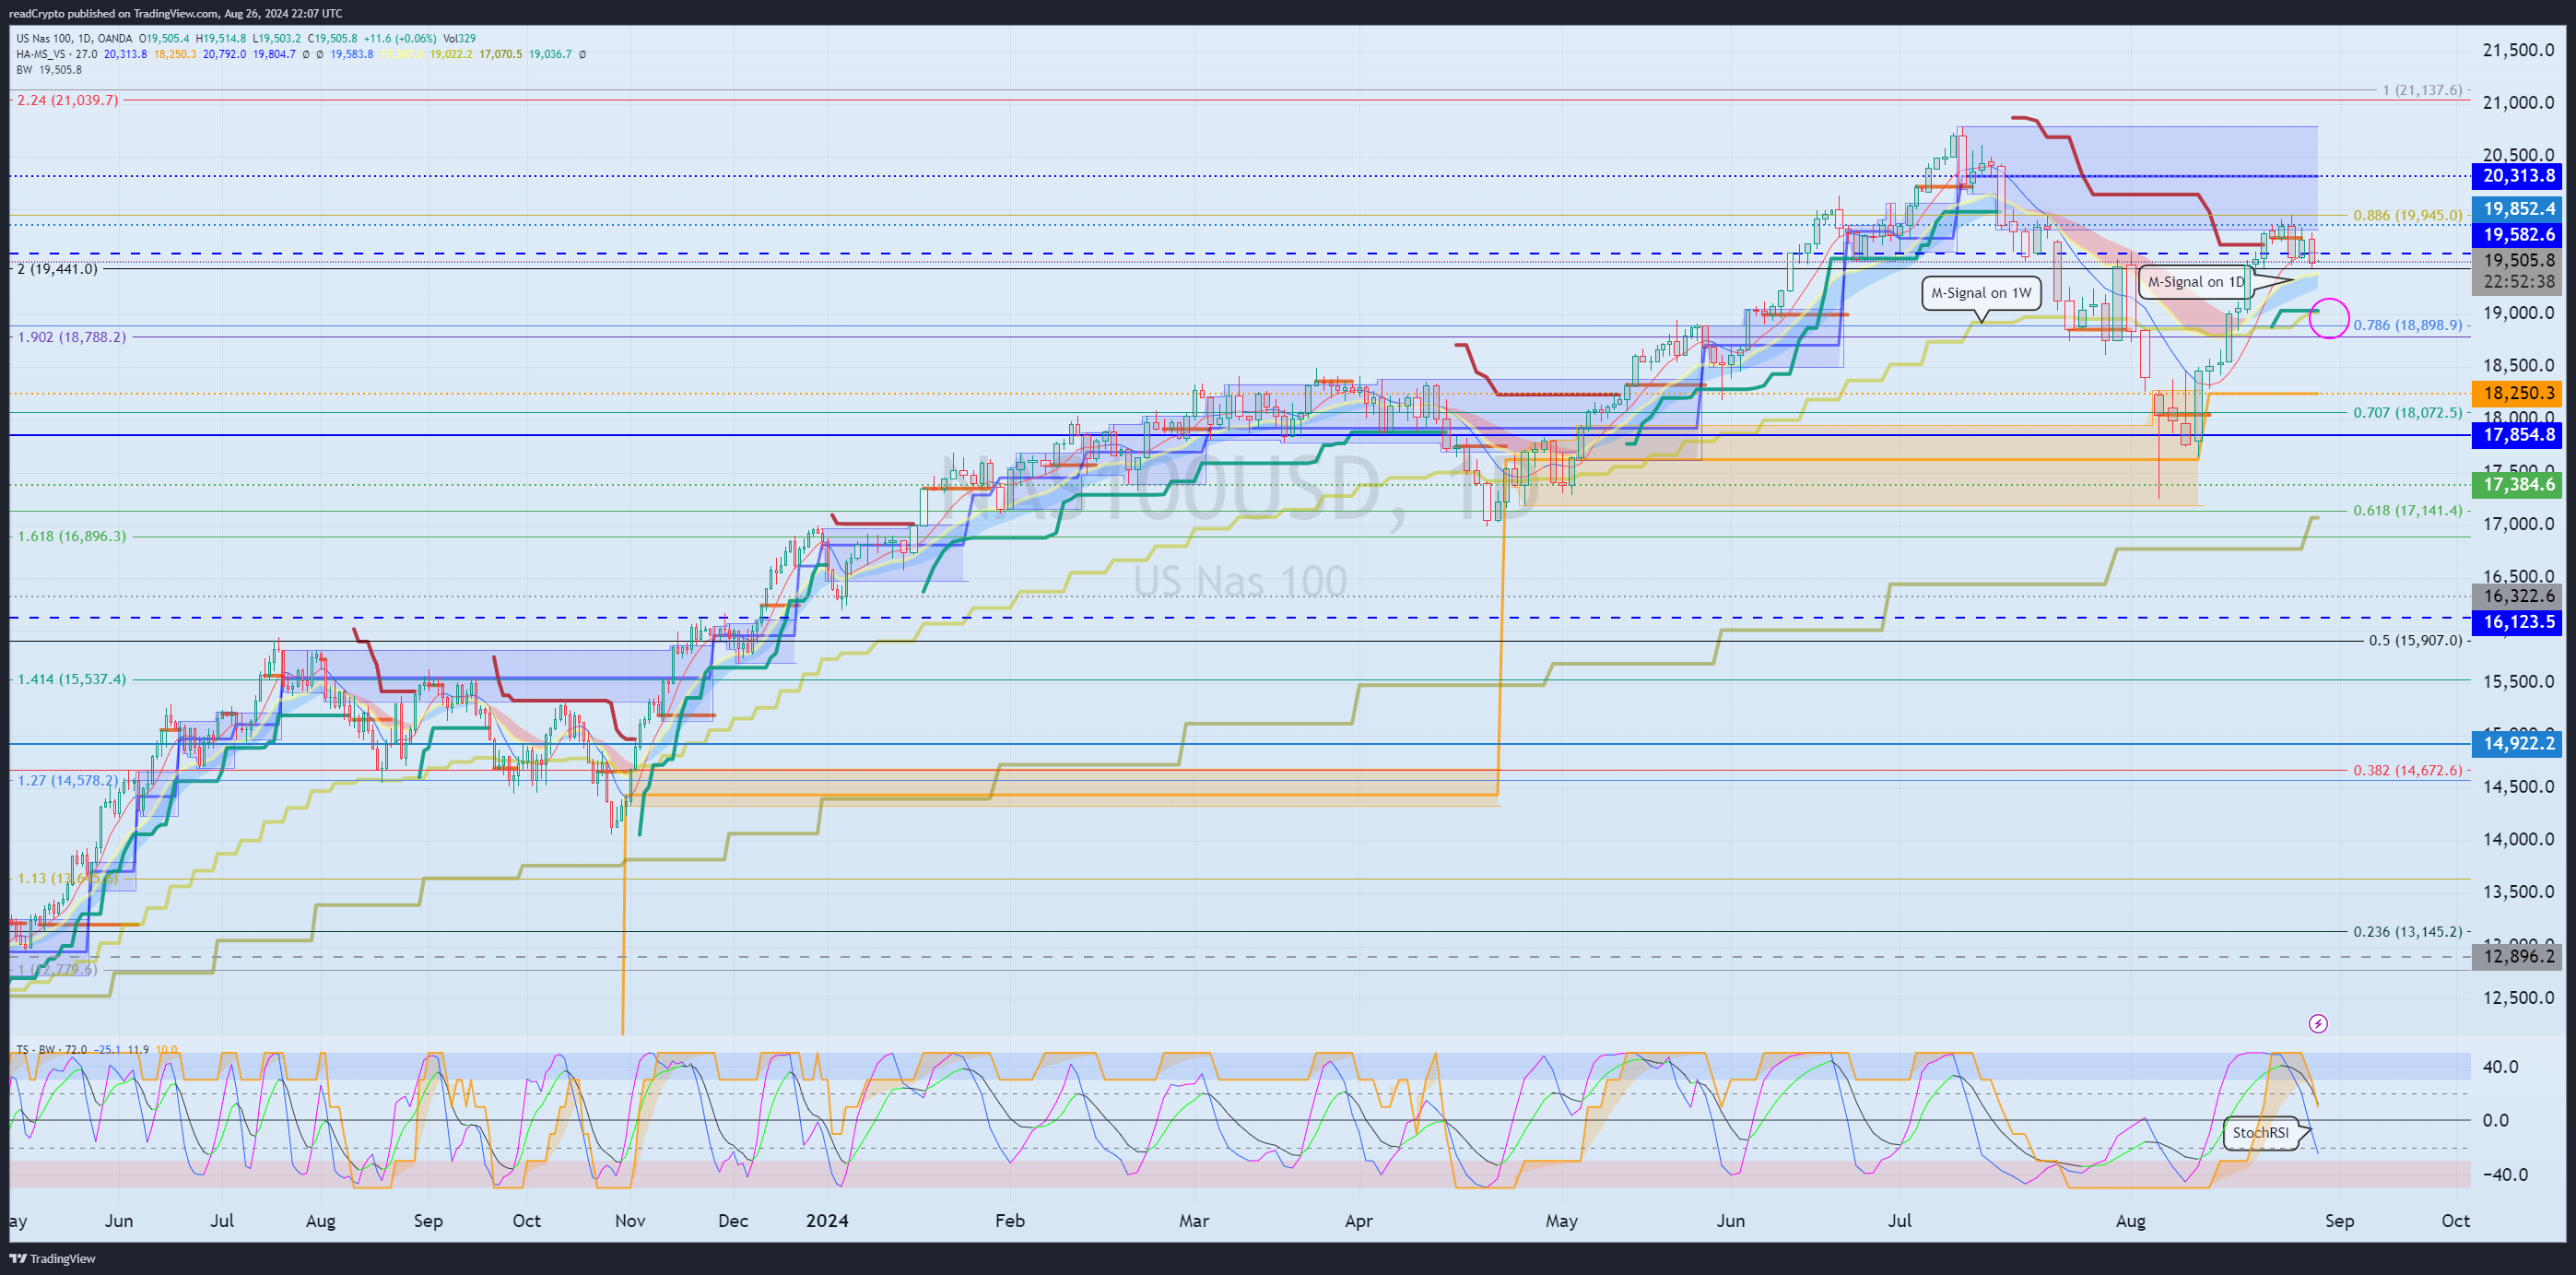Click the Feb label on time axis
Screen dimensions: 2576x1275
(1010, 1221)
